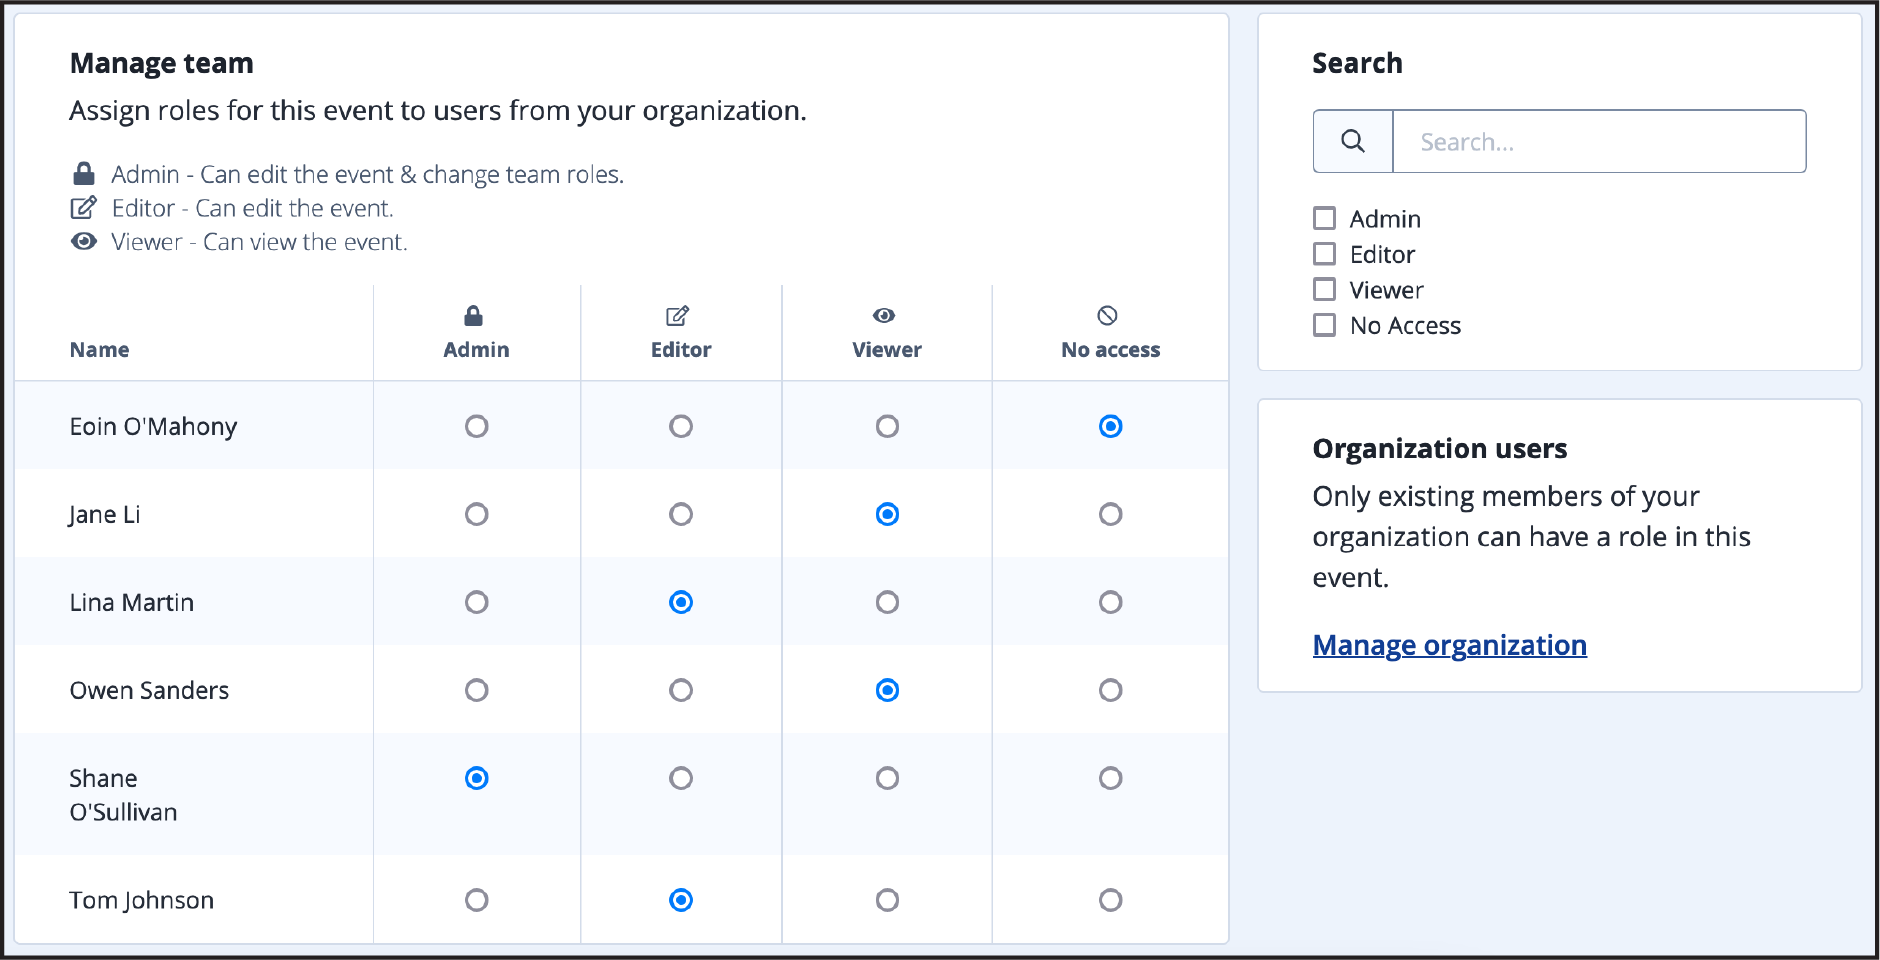Click the name Shane O'Sullivan
Screen dimensions: 1880x960
click(123, 795)
